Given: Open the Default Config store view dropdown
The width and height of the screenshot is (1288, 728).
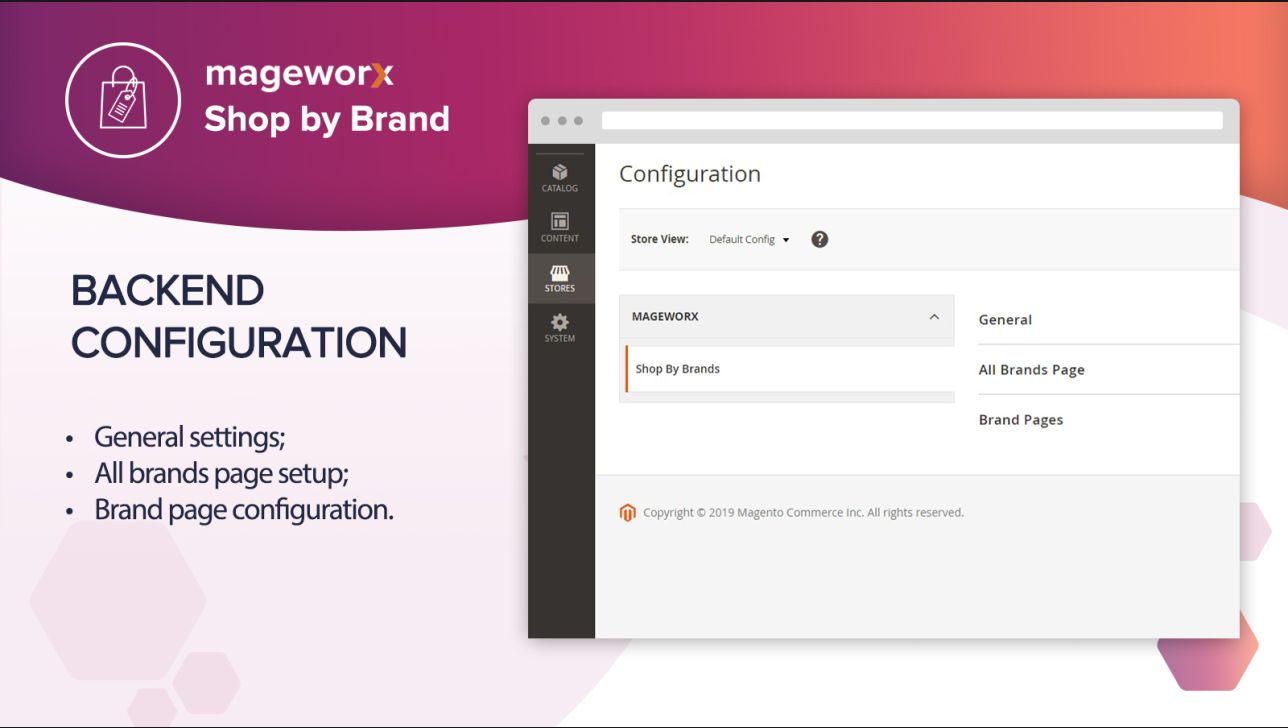Looking at the screenshot, I should [749, 240].
